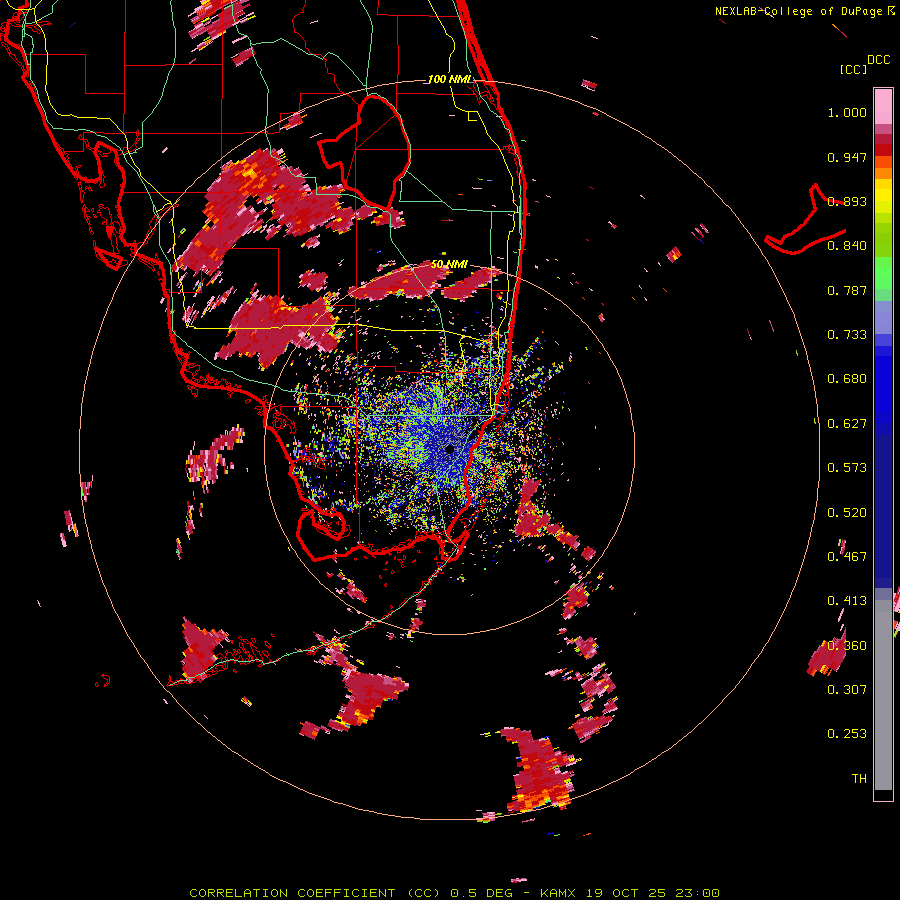The width and height of the screenshot is (900, 900).
Task: Click the TH threshold label
Action: [859, 779]
